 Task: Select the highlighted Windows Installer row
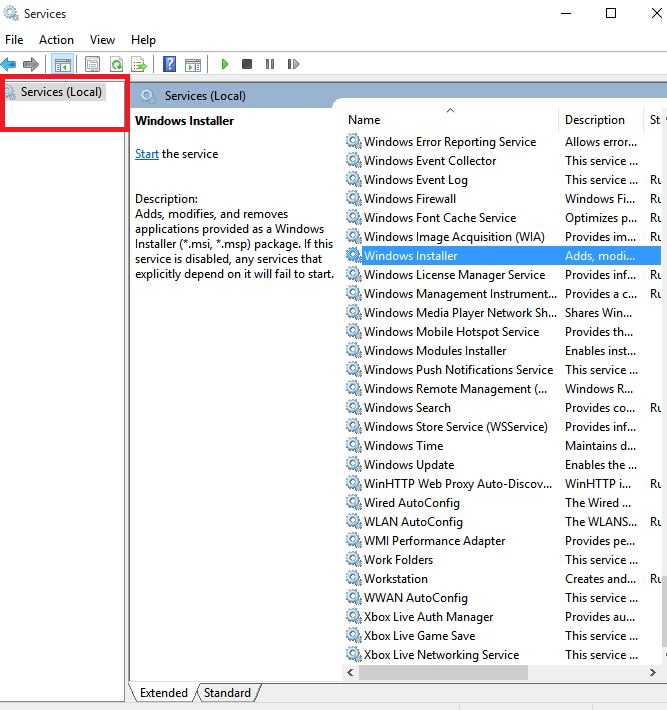click(503, 256)
